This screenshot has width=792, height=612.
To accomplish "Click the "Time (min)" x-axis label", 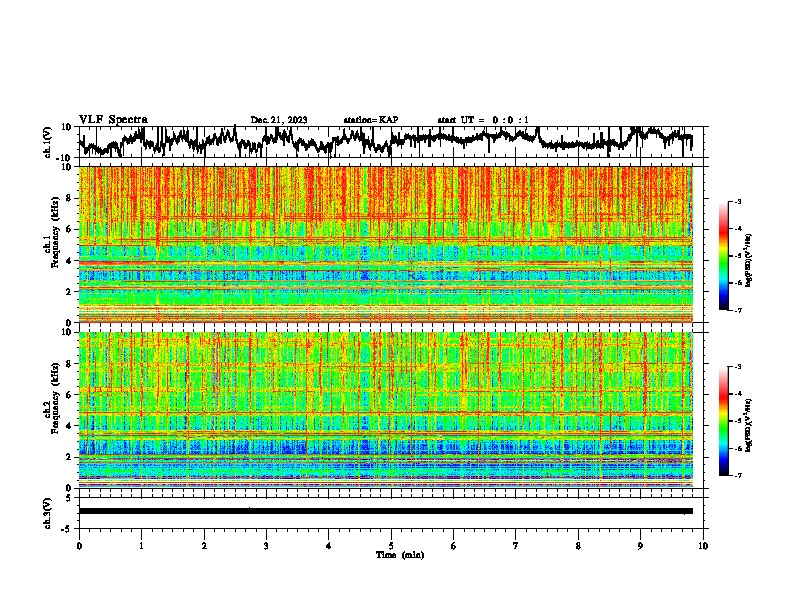I will click(x=400, y=555).
